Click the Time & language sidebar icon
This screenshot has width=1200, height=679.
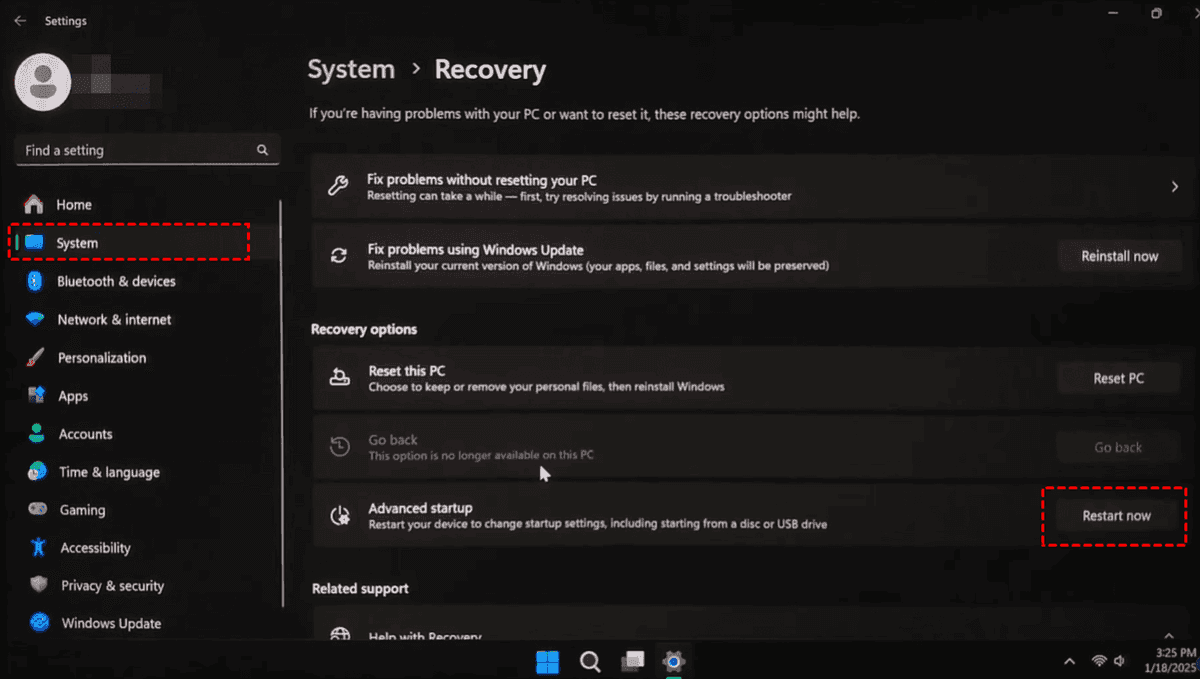tap(39, 471)
